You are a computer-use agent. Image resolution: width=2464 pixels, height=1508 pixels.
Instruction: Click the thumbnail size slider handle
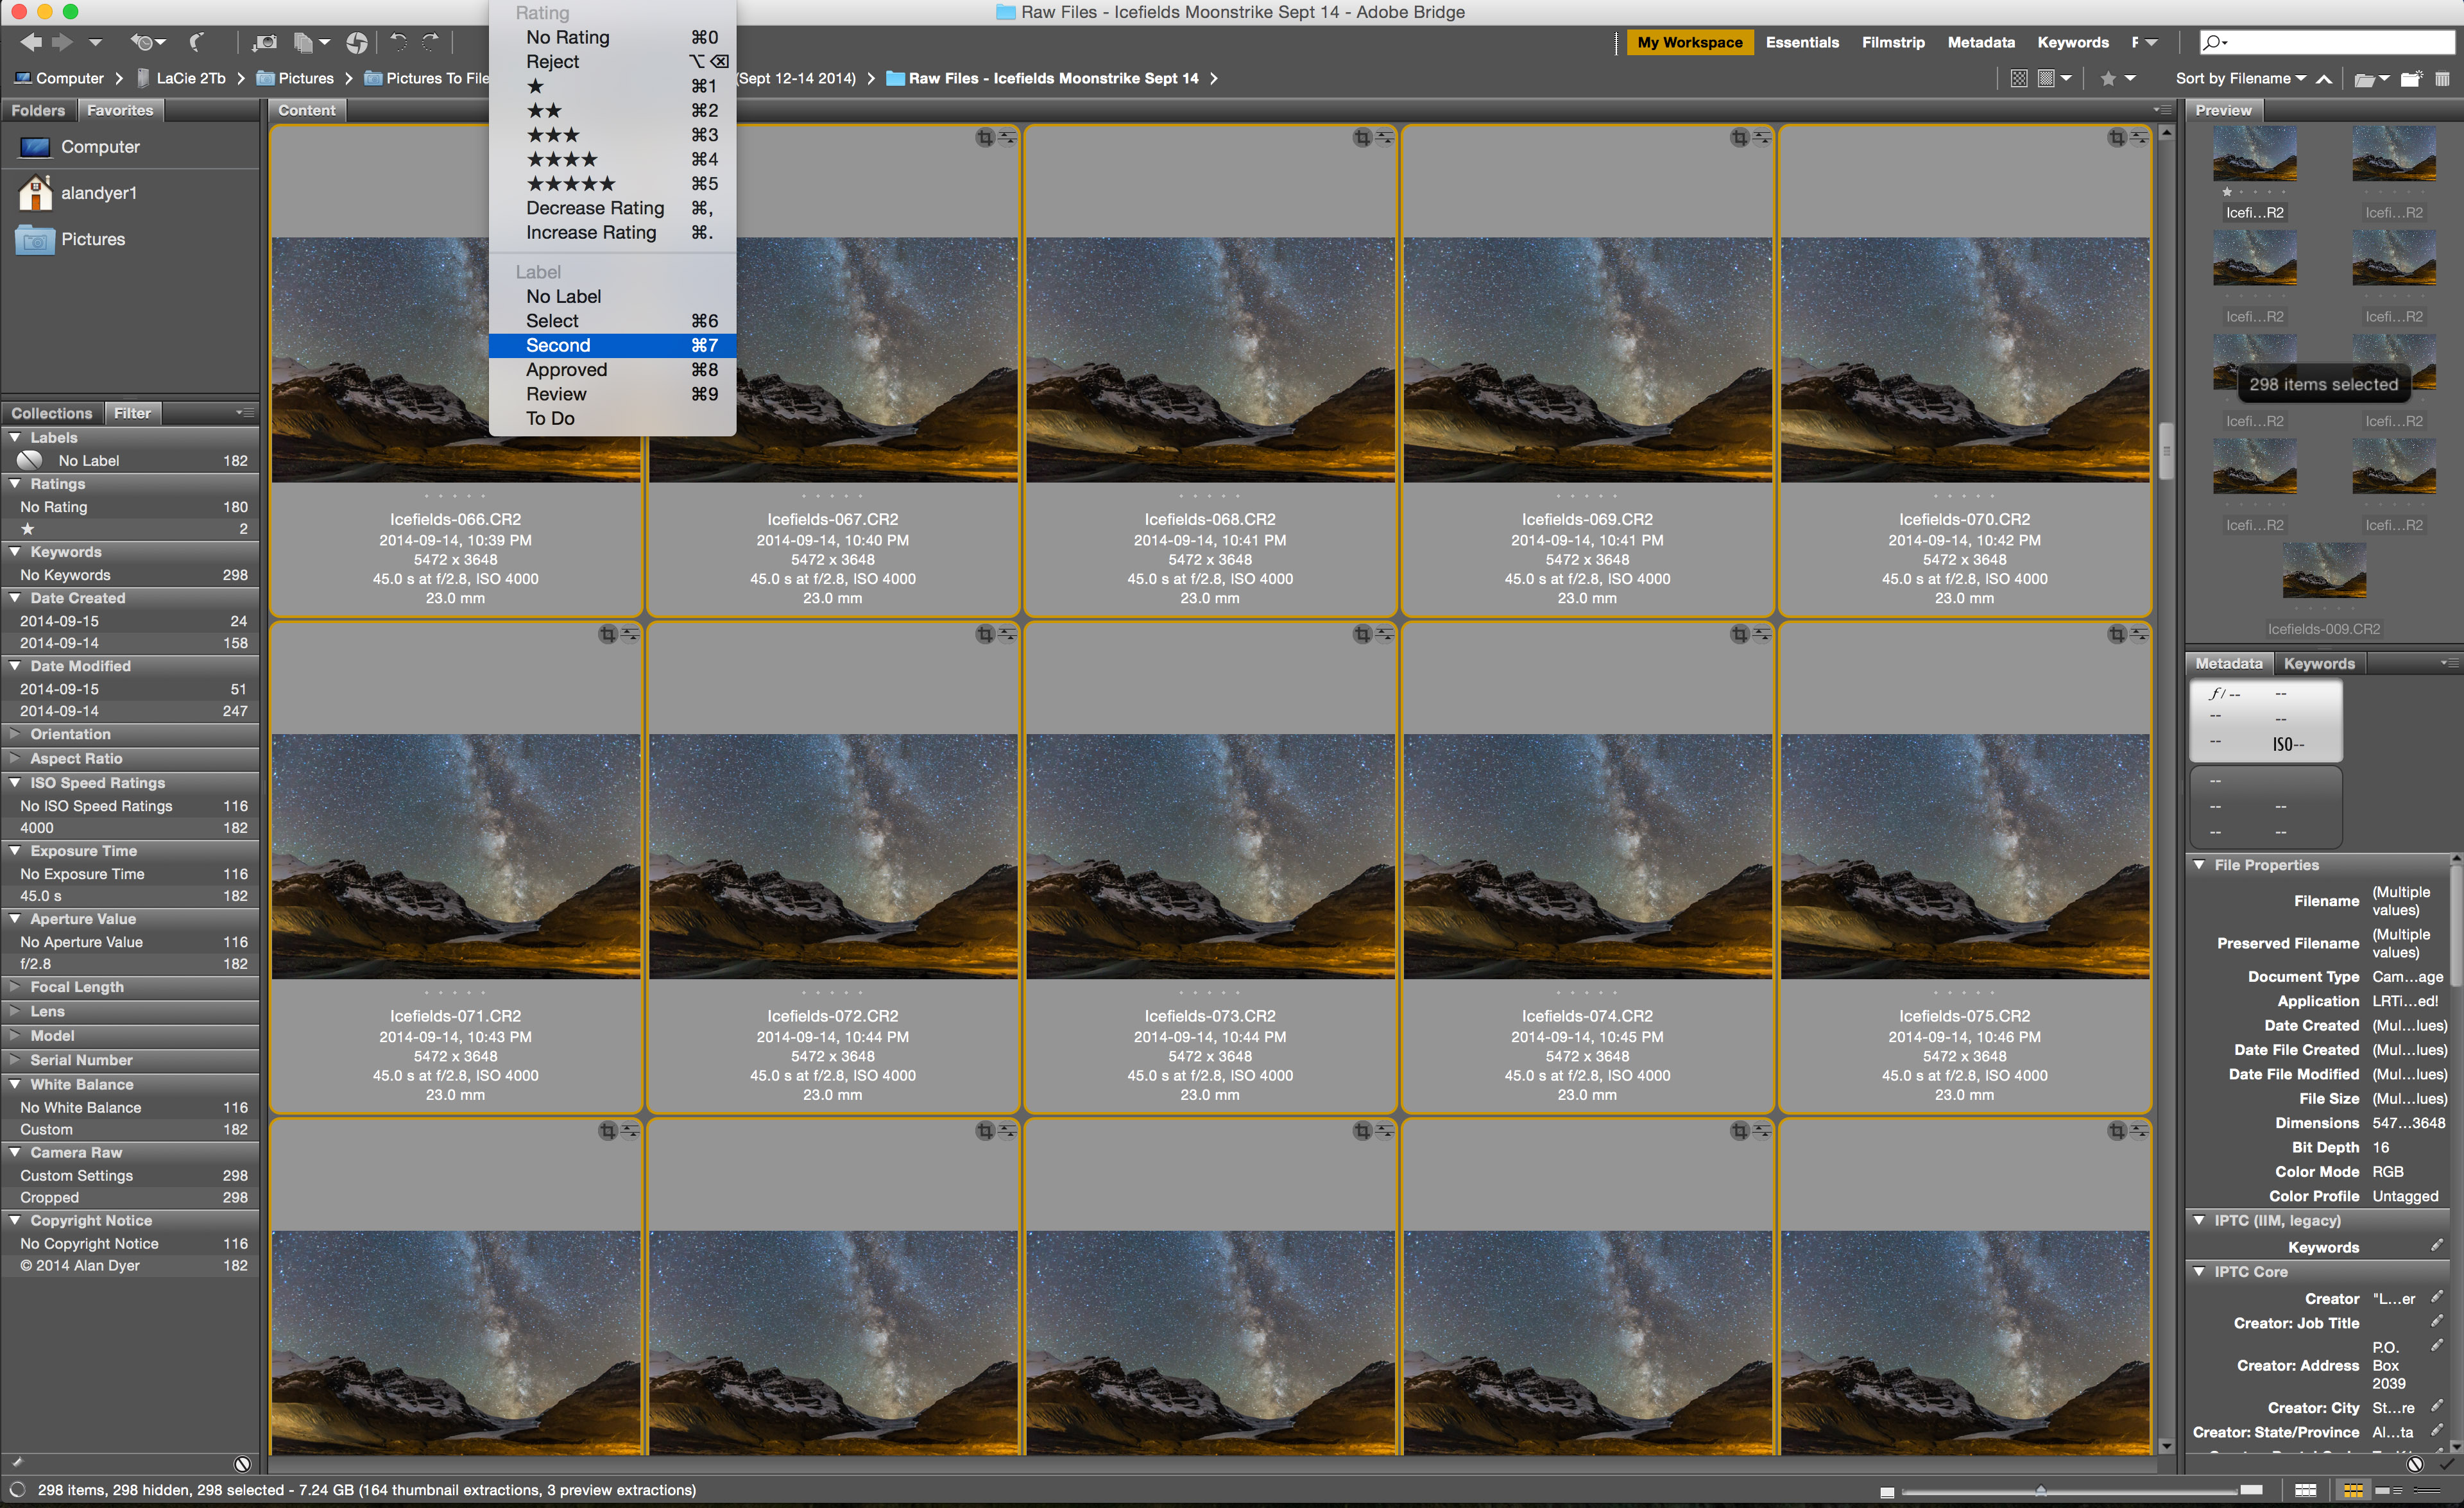click(x=2040, y=1490)
